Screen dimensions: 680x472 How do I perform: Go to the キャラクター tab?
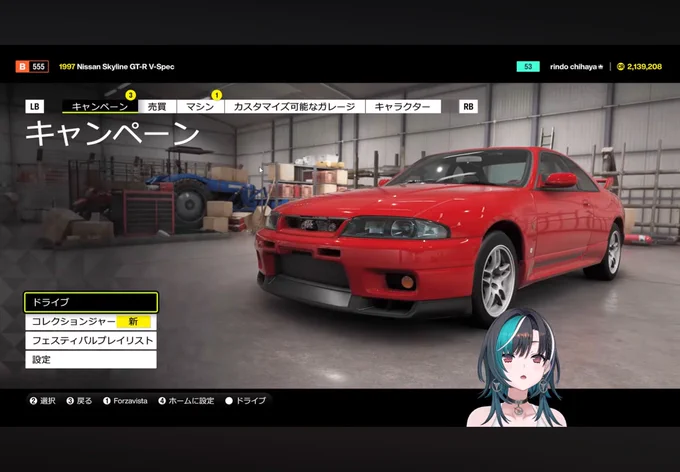[x=403, y=107]
